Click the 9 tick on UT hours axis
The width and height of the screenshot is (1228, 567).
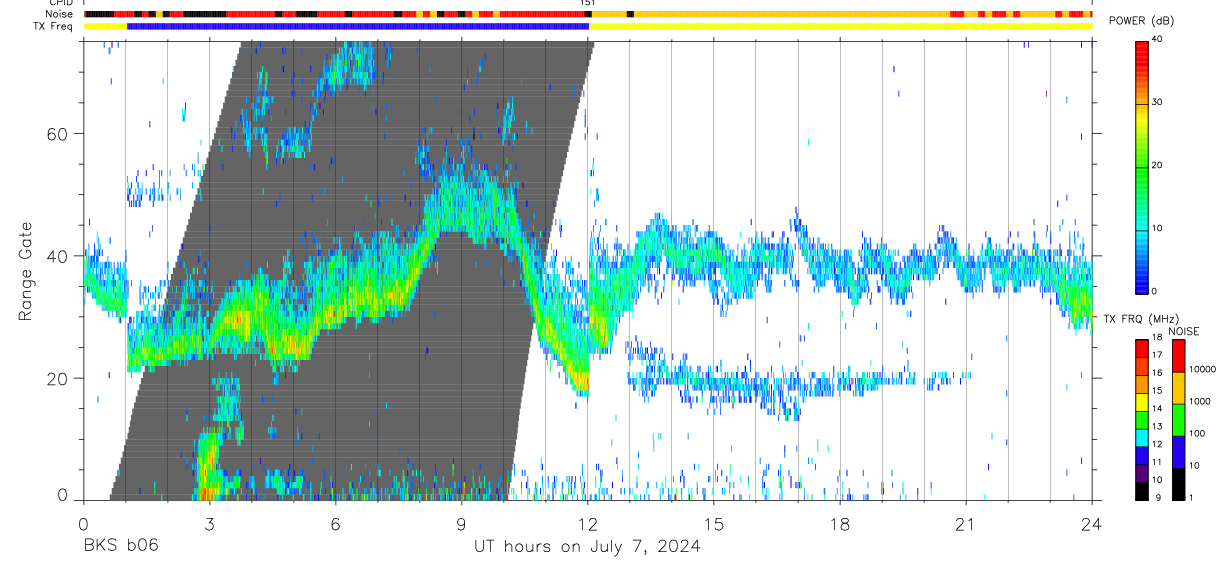pyautogui.click(x=461, y=524)
